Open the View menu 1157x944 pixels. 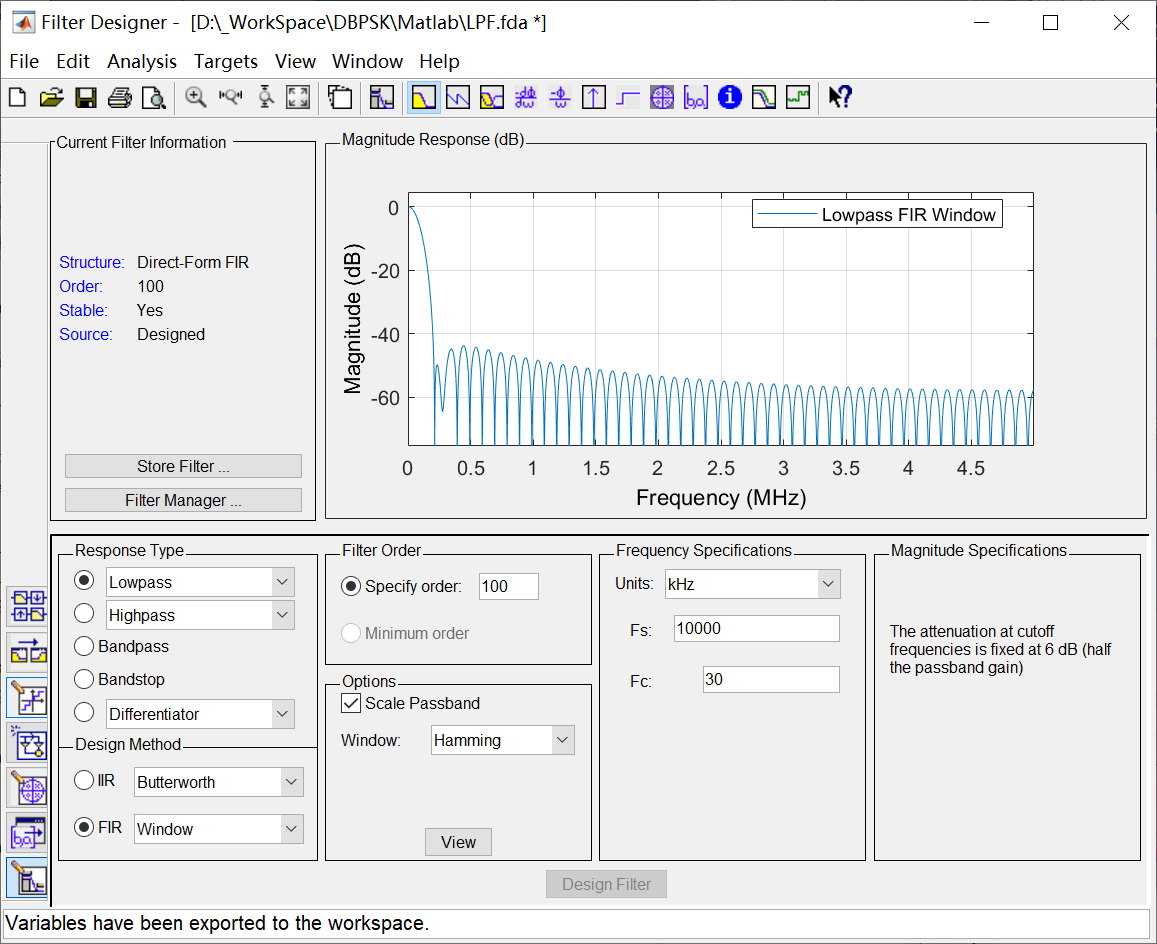tap(295, 61)
